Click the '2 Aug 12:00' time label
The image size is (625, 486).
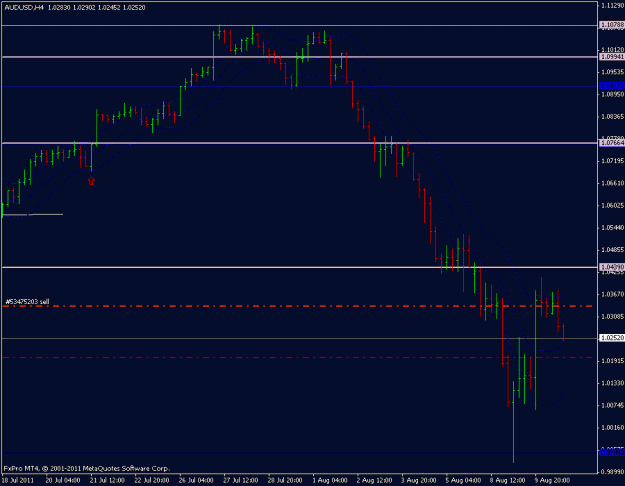coord(374,480)
